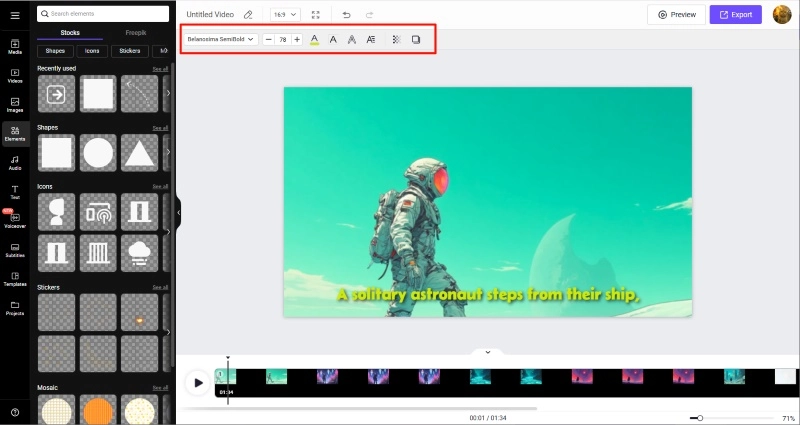Image resolution: width=800 pixels, height=425 pixels.
Task: Open text color picker with yellow underline
Action: 314,39
